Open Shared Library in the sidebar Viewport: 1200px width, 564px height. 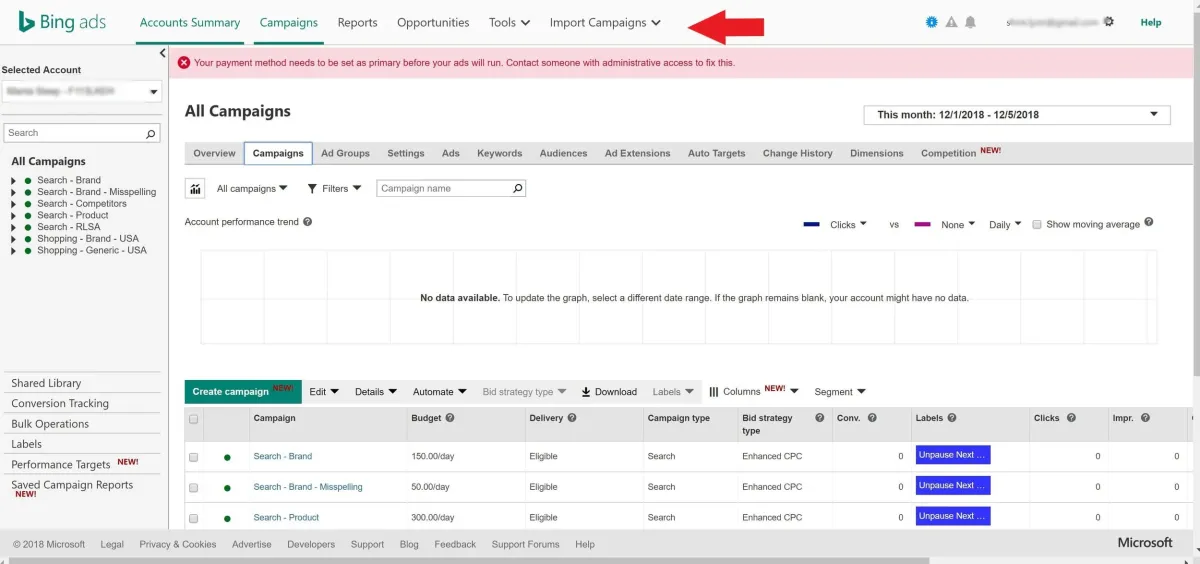pos(46,383)
